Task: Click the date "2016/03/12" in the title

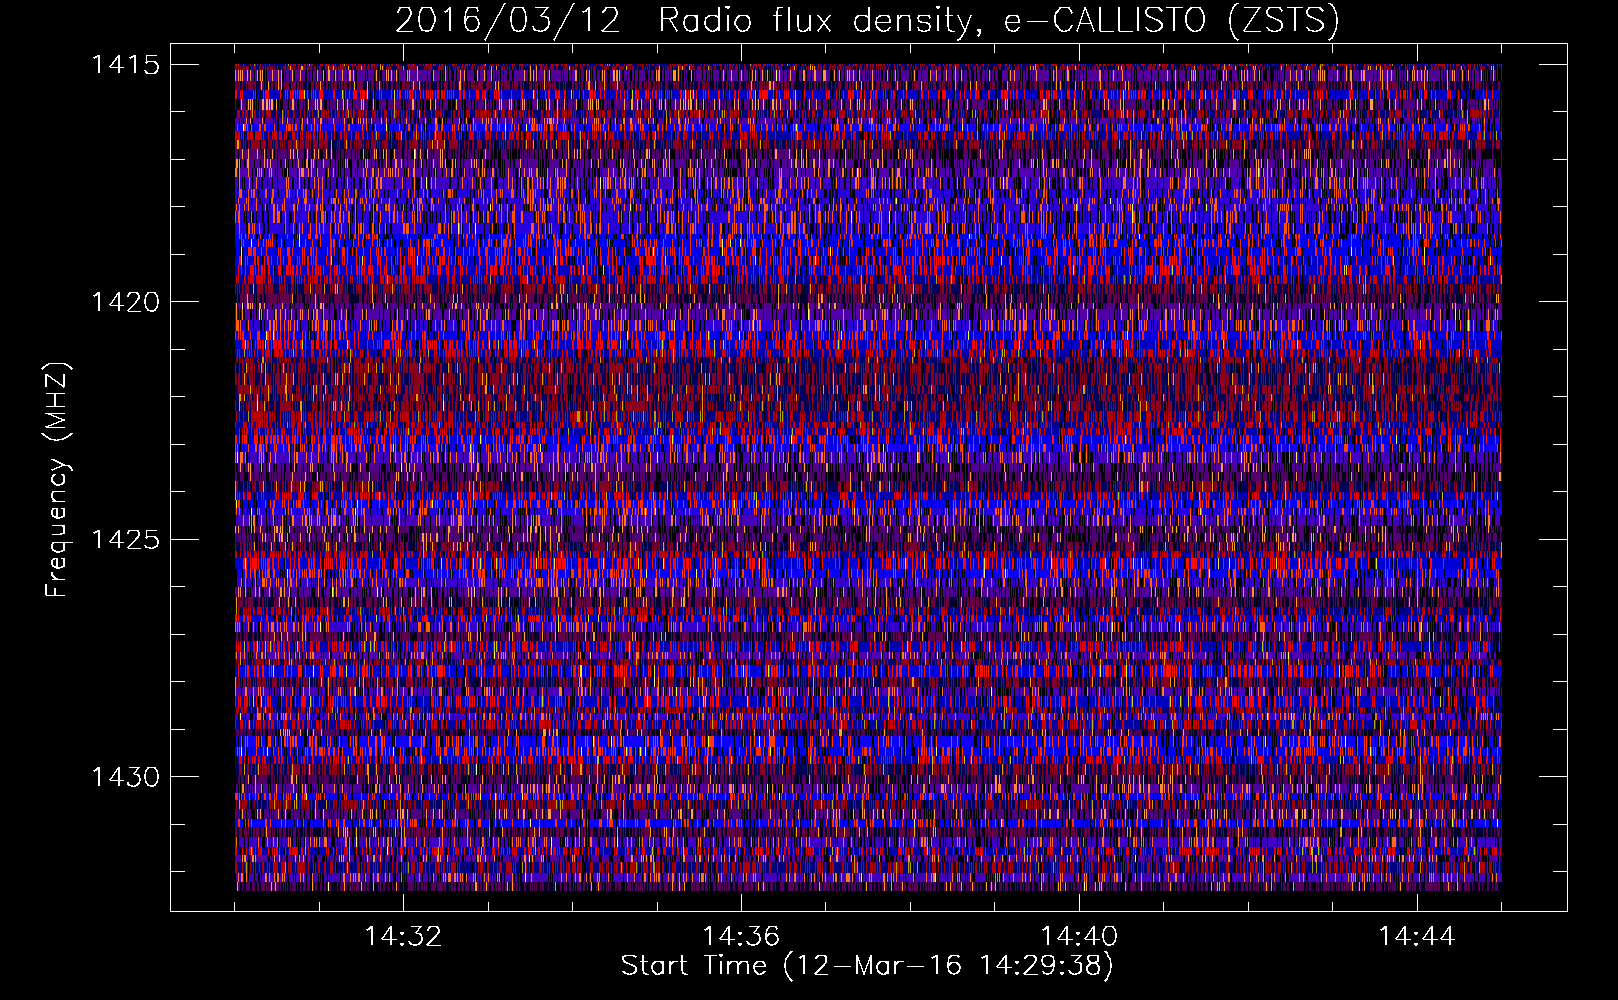Action: pyautogui.click(x=508, y=20)
